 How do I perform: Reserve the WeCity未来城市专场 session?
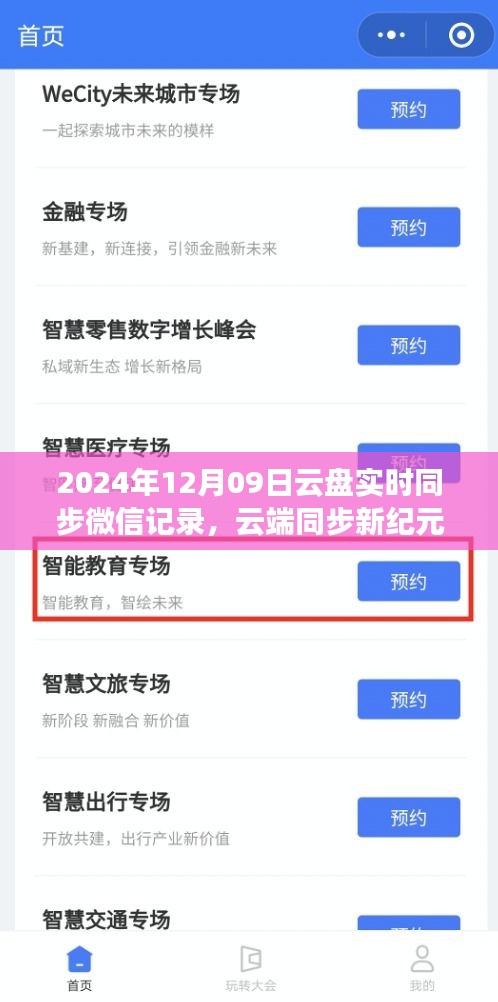click(409, 109)
